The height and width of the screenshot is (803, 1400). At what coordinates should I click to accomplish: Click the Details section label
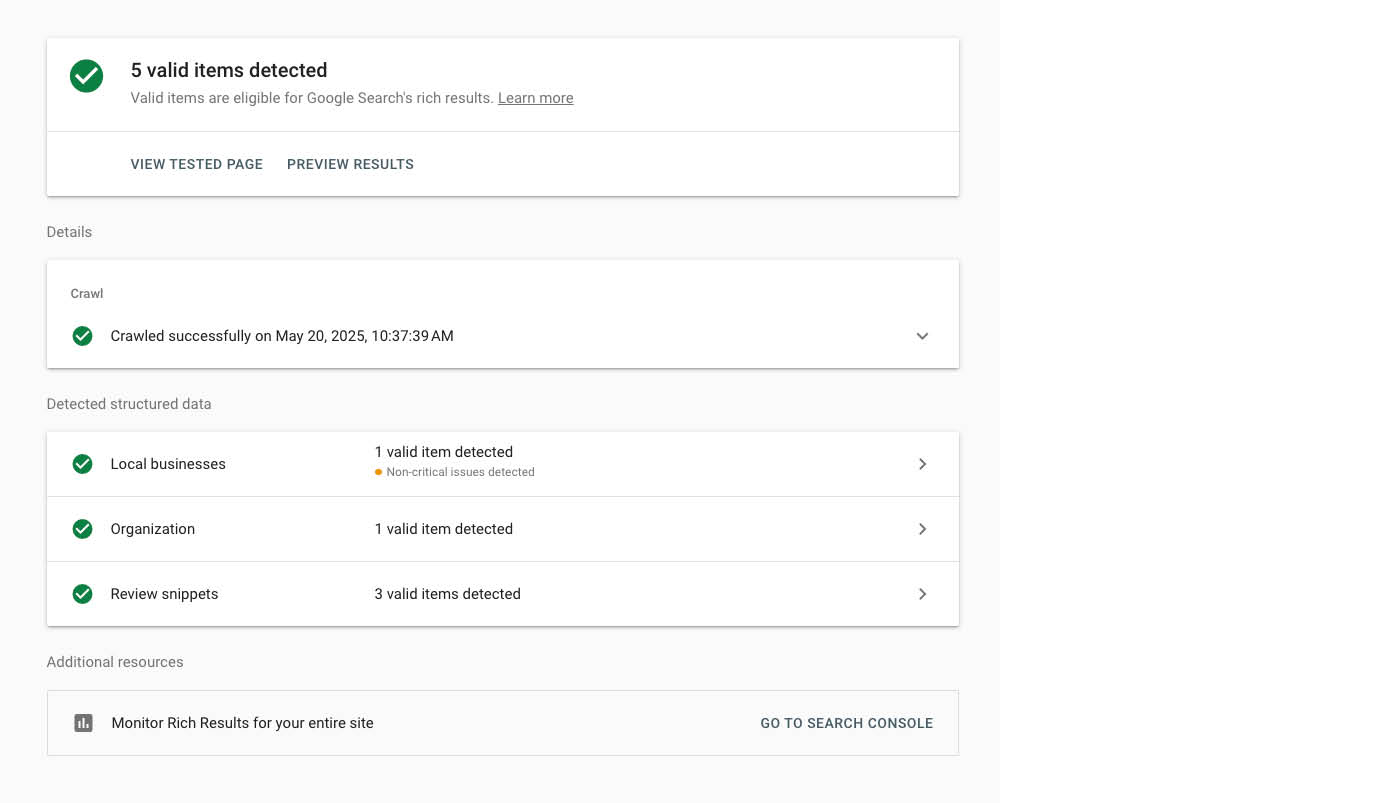(x=69, y=232)
